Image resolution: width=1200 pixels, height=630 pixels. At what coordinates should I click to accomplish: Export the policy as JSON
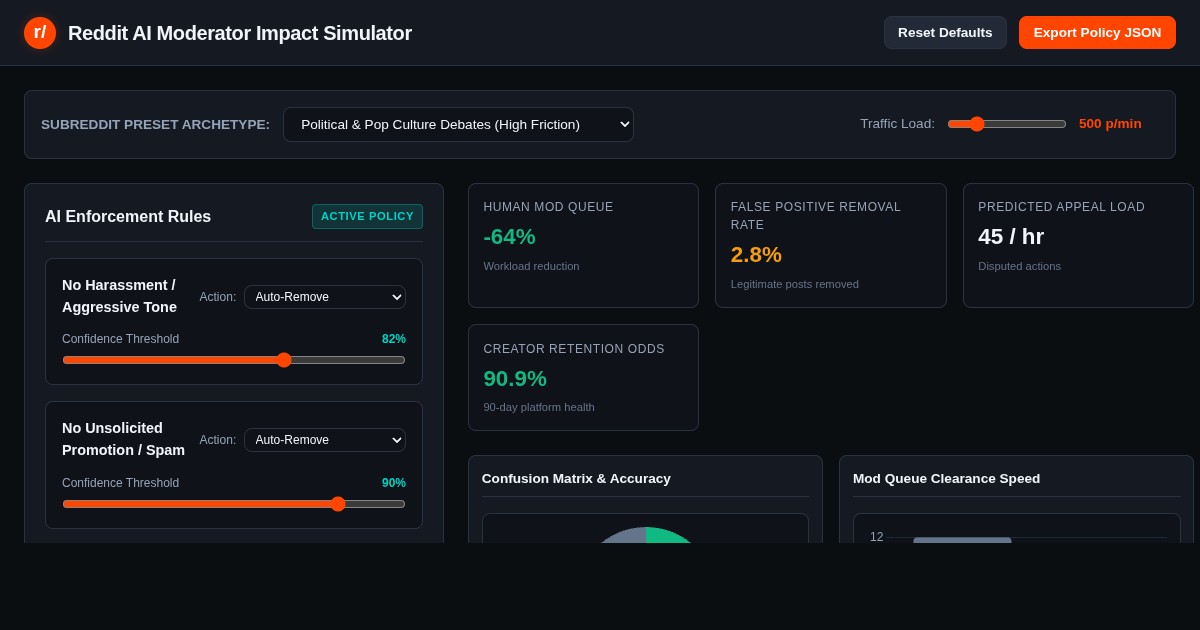1097,32
